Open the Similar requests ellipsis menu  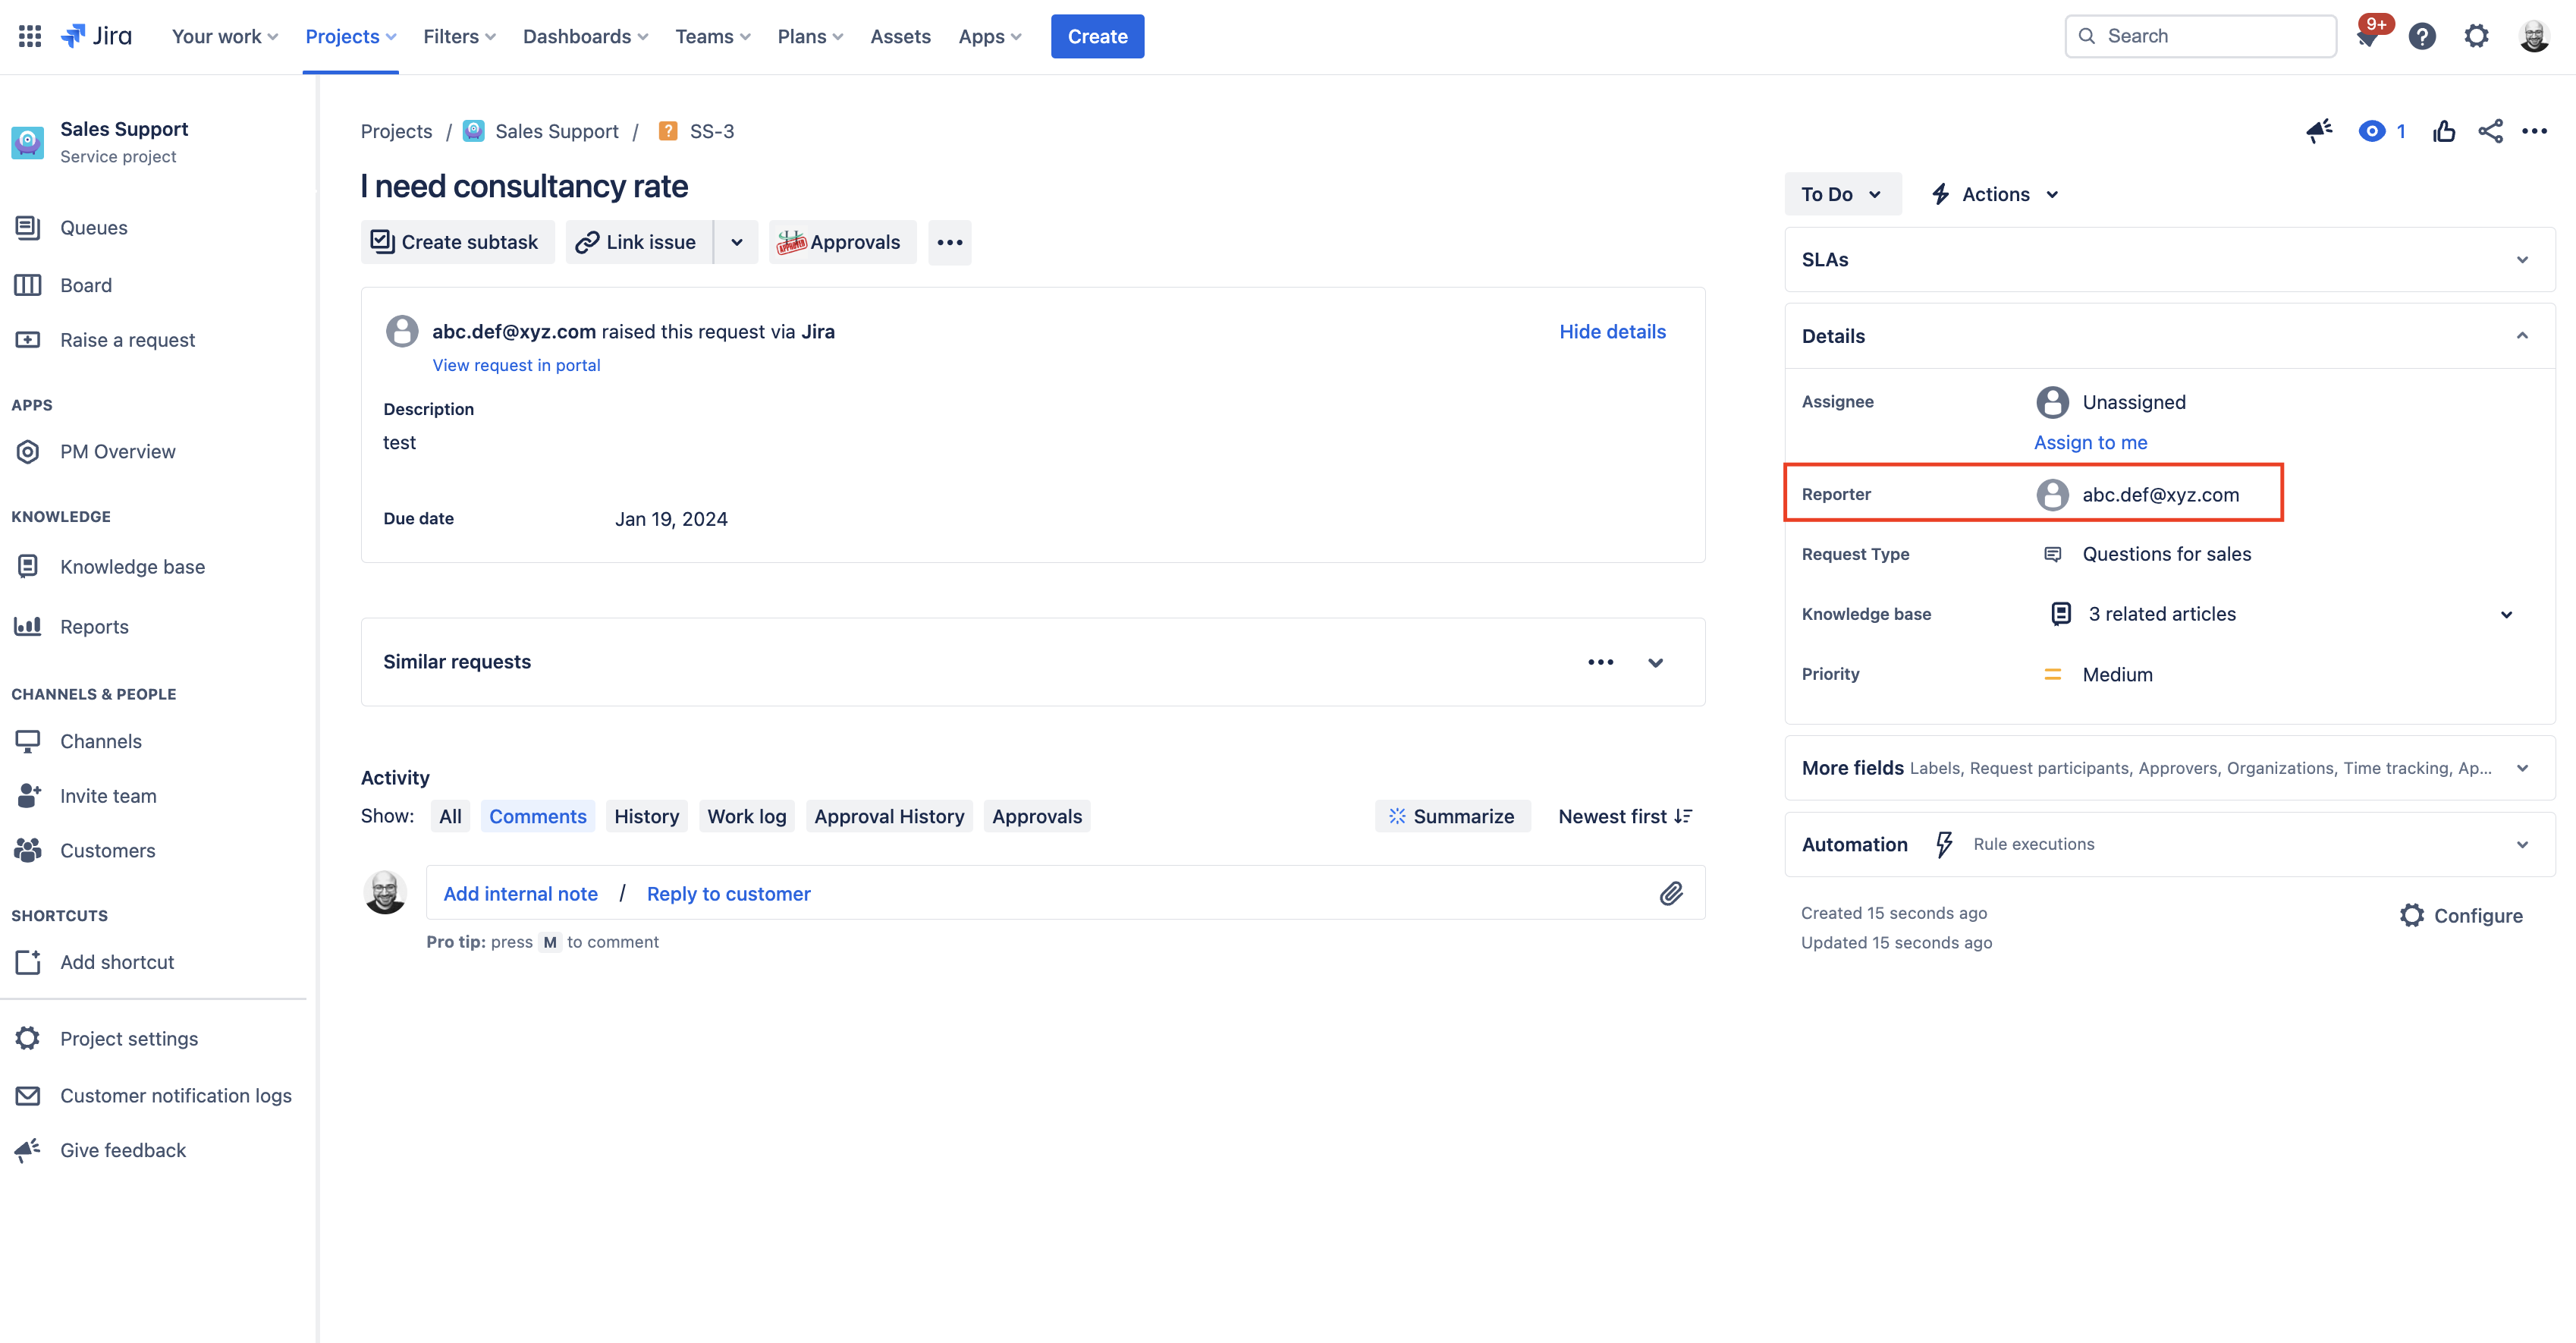pyautogui.click(x=1600, y=662)
